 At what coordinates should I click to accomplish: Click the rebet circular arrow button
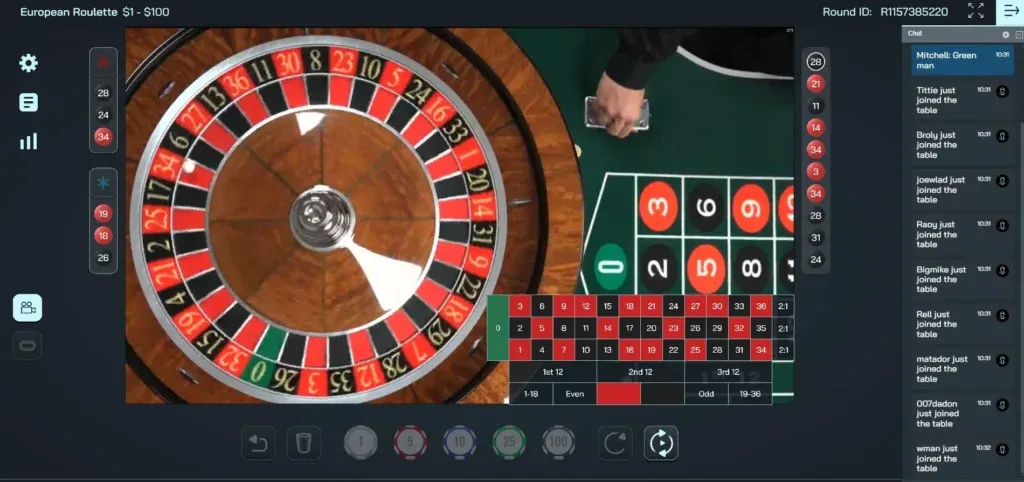pos(615,443)
